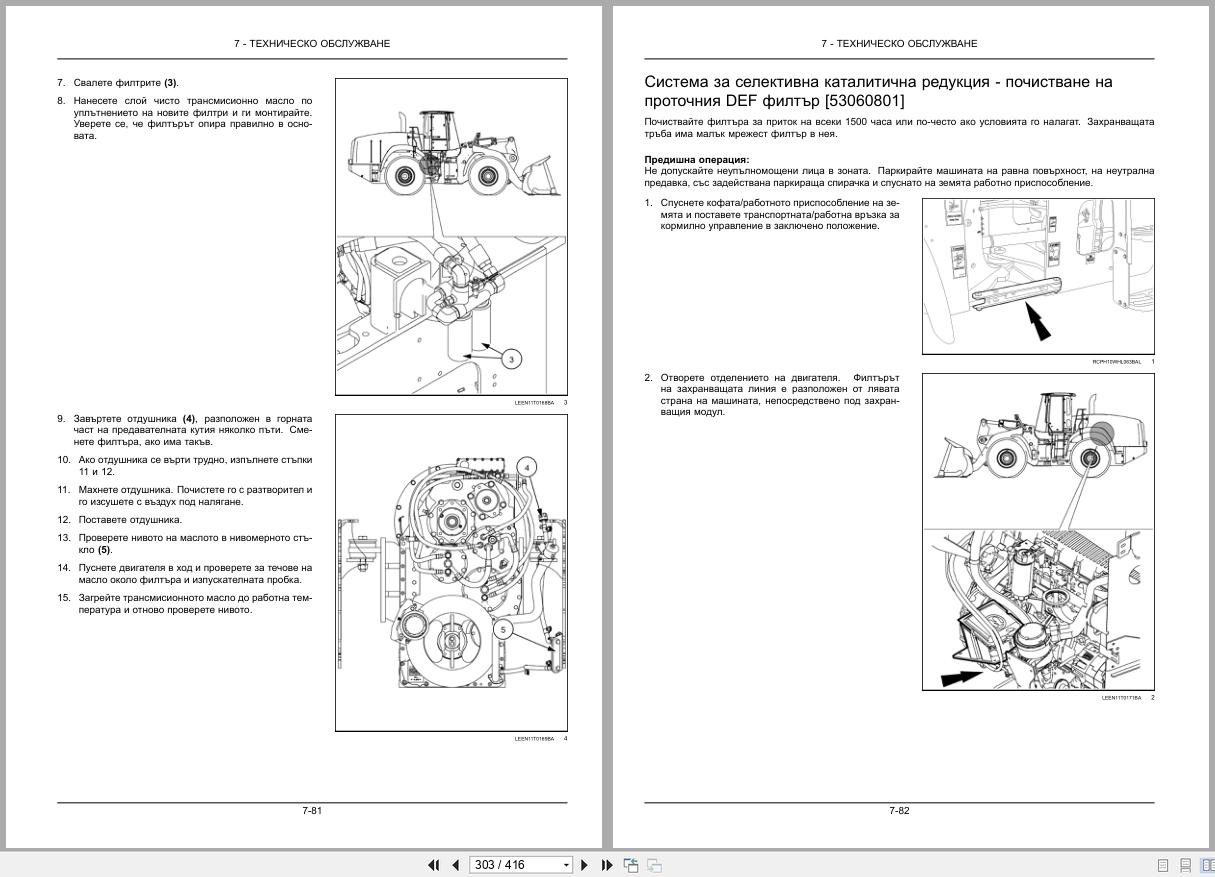Click the heading 'Система за селективна каталитична редукция'
Viewport: 1215px width, 877px height.
coord(878,91)
